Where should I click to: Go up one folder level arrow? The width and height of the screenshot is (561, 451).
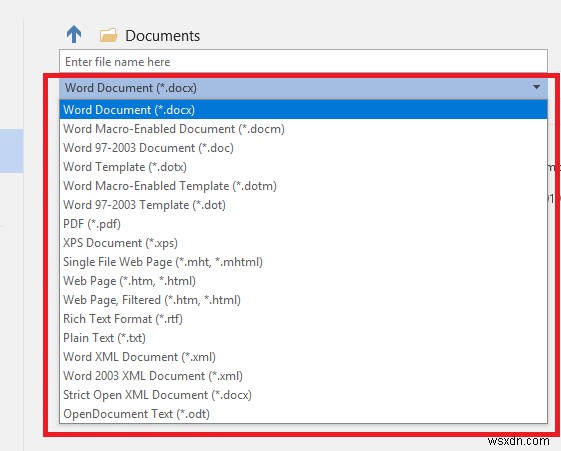74,34
